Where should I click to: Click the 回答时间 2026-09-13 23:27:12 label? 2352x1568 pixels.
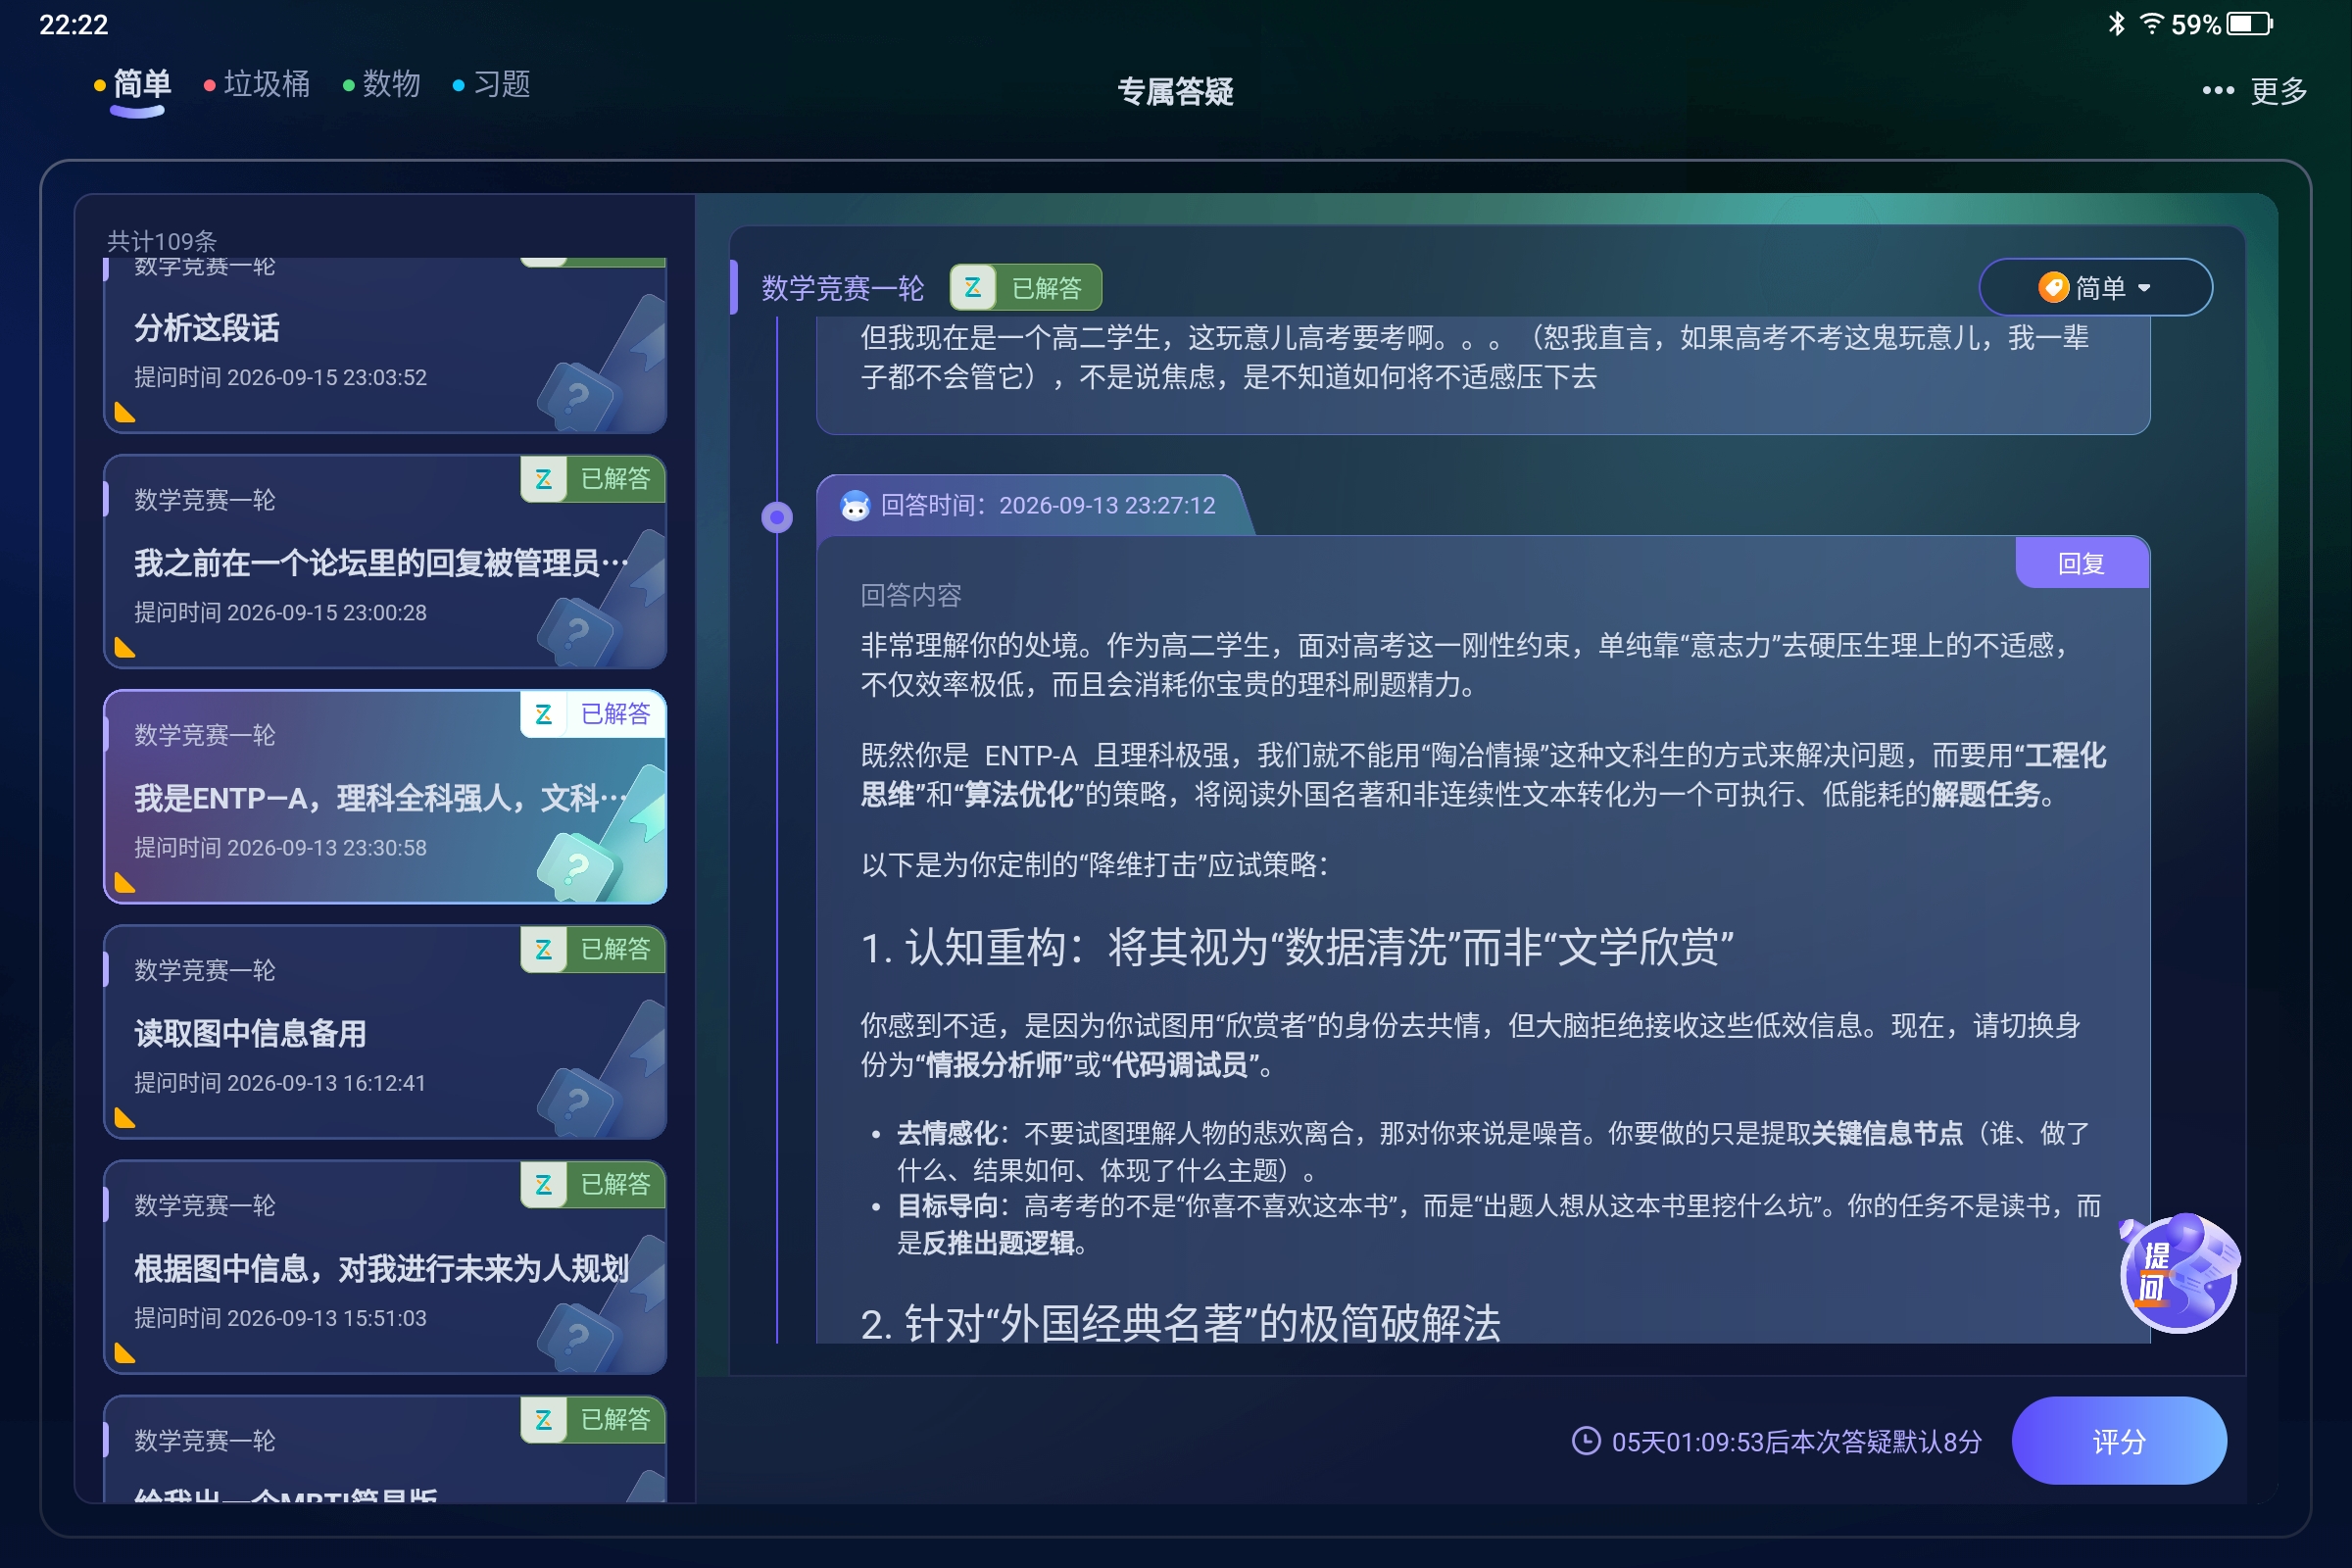tap(1048, 505)
